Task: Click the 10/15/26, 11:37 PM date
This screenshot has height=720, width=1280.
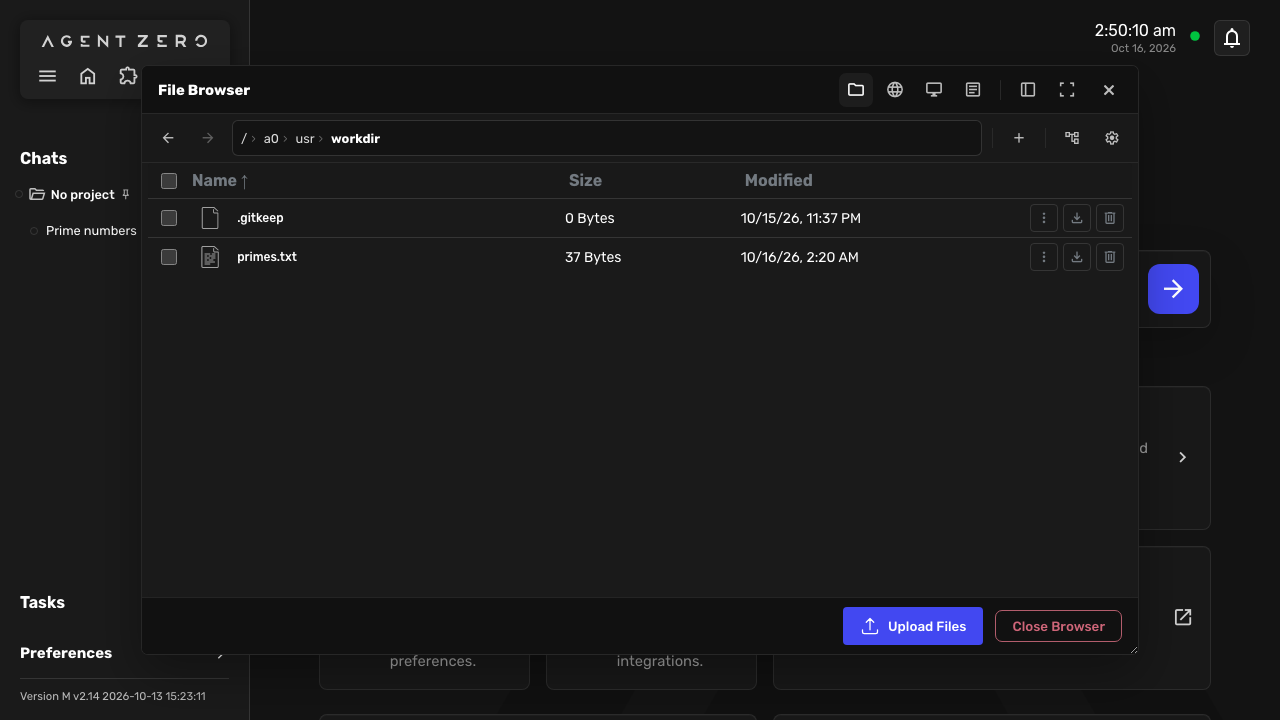Action: [801, 218]
